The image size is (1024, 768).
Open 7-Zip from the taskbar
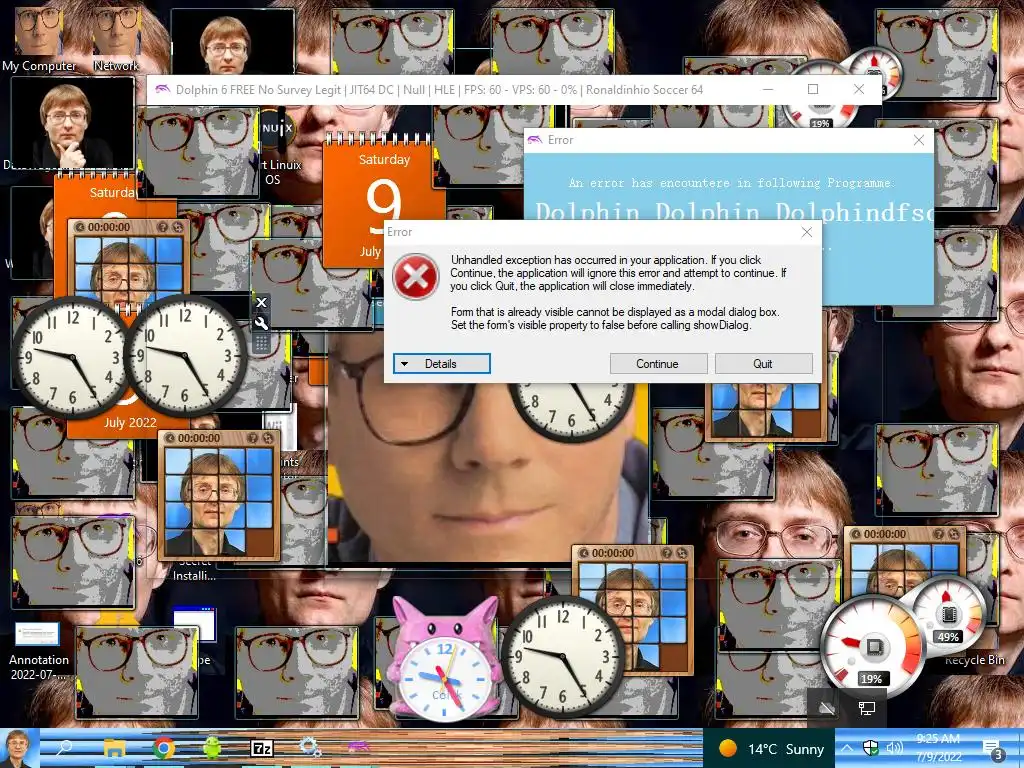click(x=262, y=748)
